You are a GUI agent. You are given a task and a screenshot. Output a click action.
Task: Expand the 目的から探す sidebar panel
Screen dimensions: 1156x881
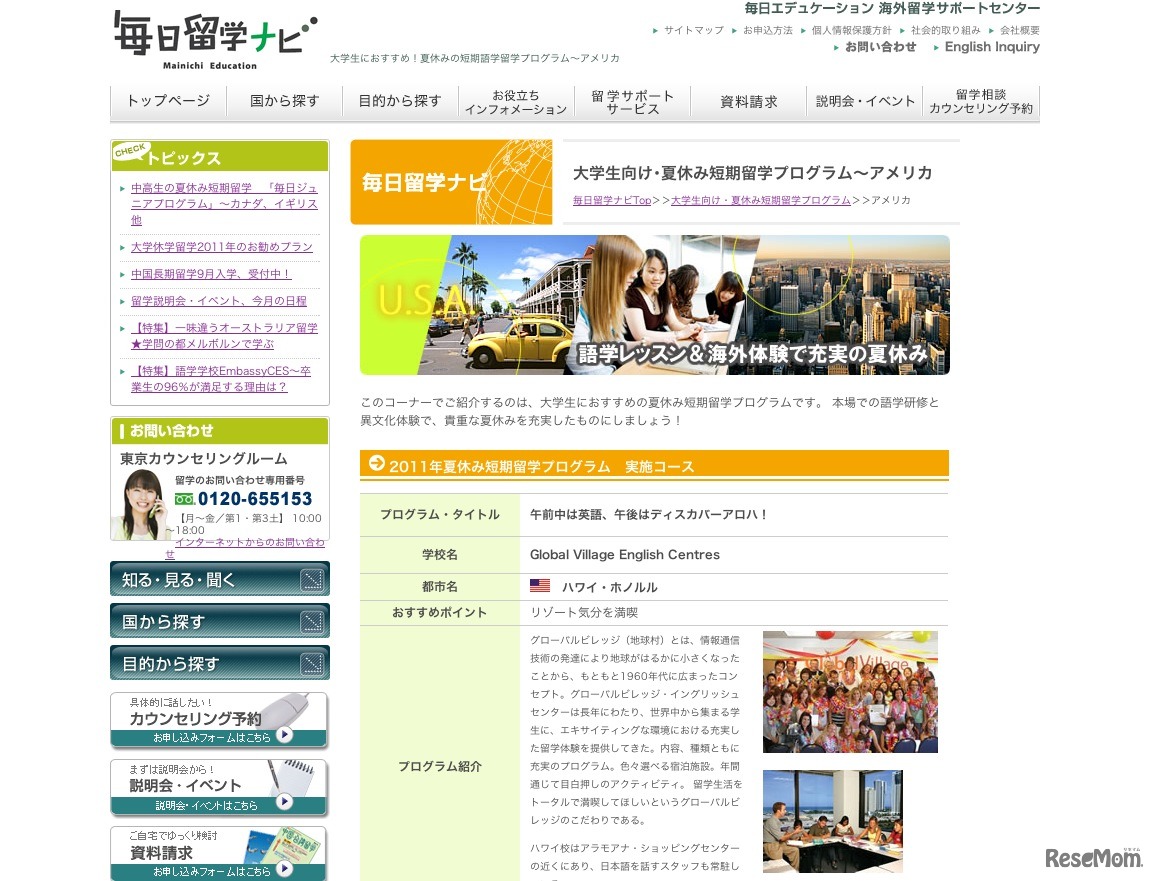tap(313, 662)
